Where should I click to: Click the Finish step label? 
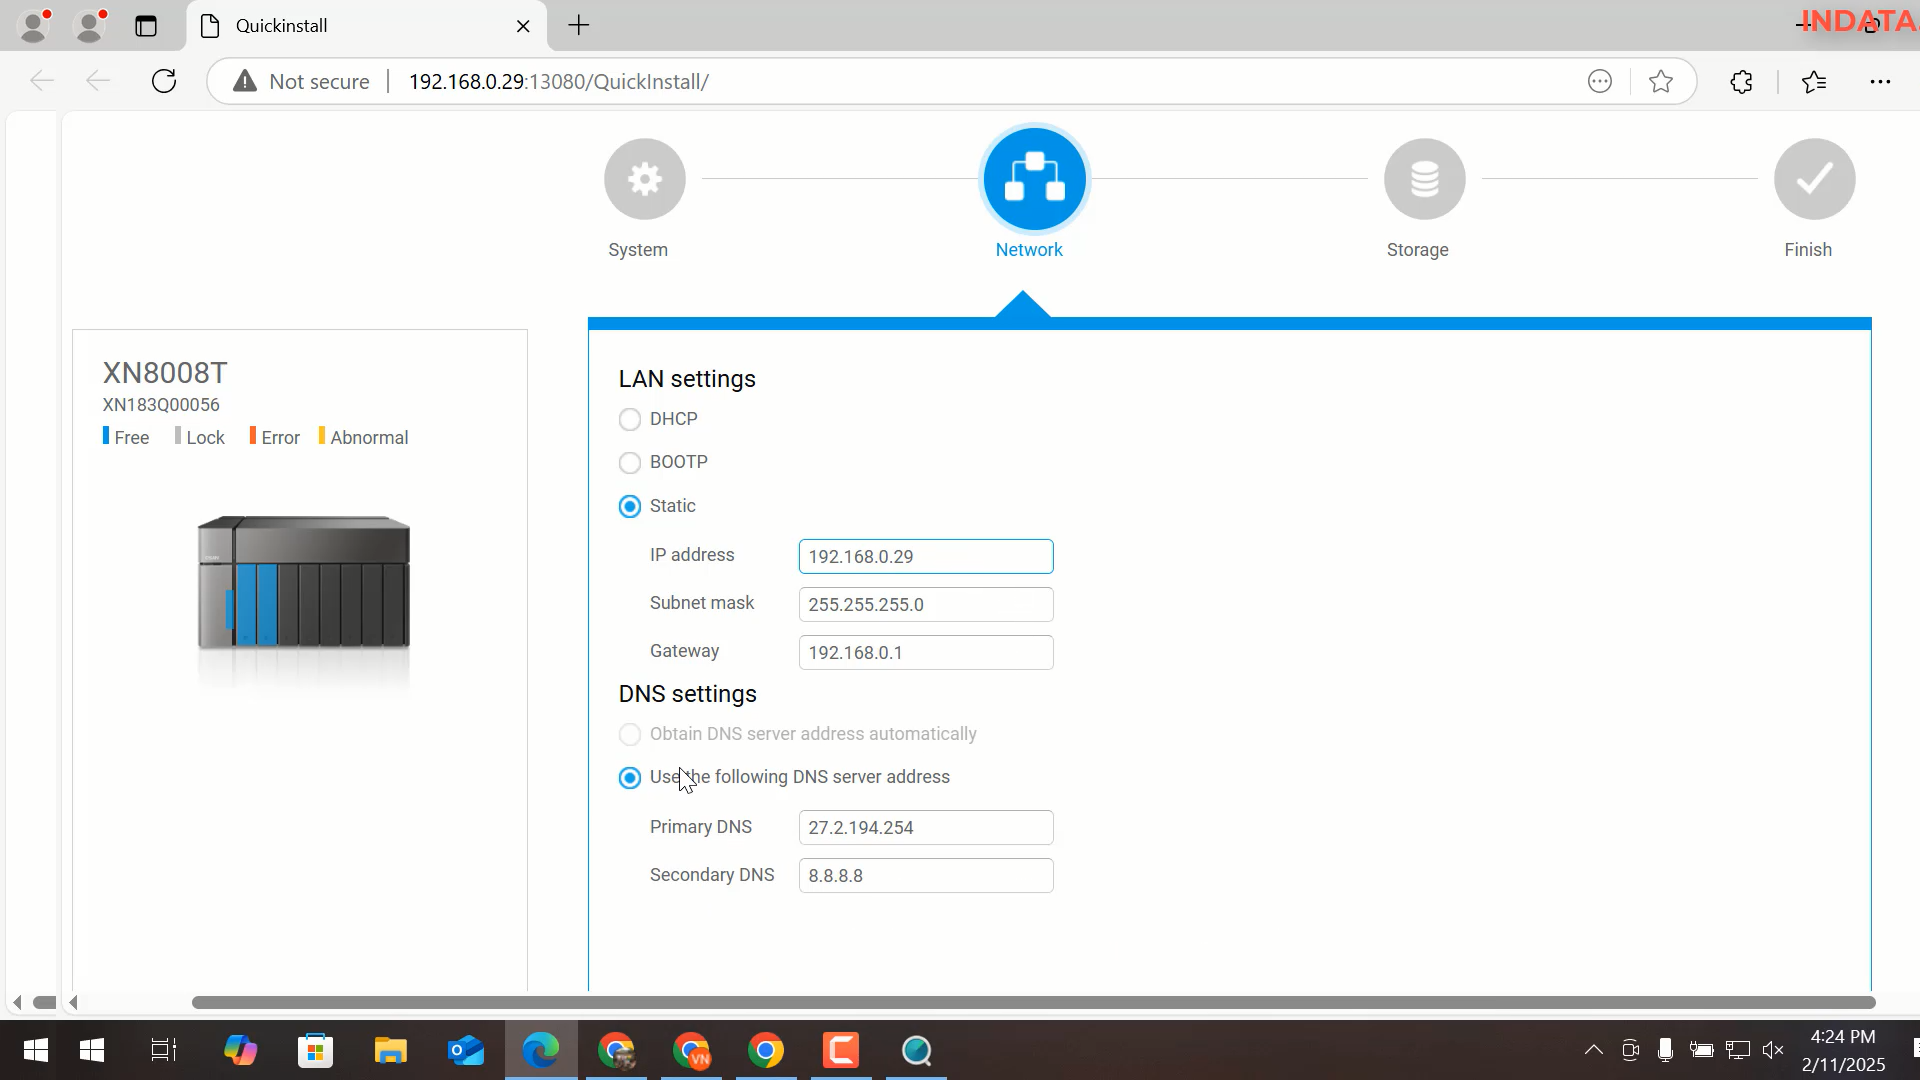(x=1808, y=250)
